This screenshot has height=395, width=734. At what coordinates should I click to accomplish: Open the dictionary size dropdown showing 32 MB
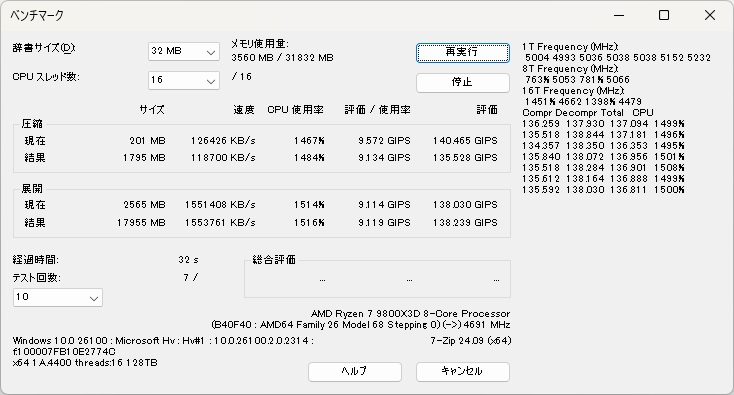tap(184, 51)
